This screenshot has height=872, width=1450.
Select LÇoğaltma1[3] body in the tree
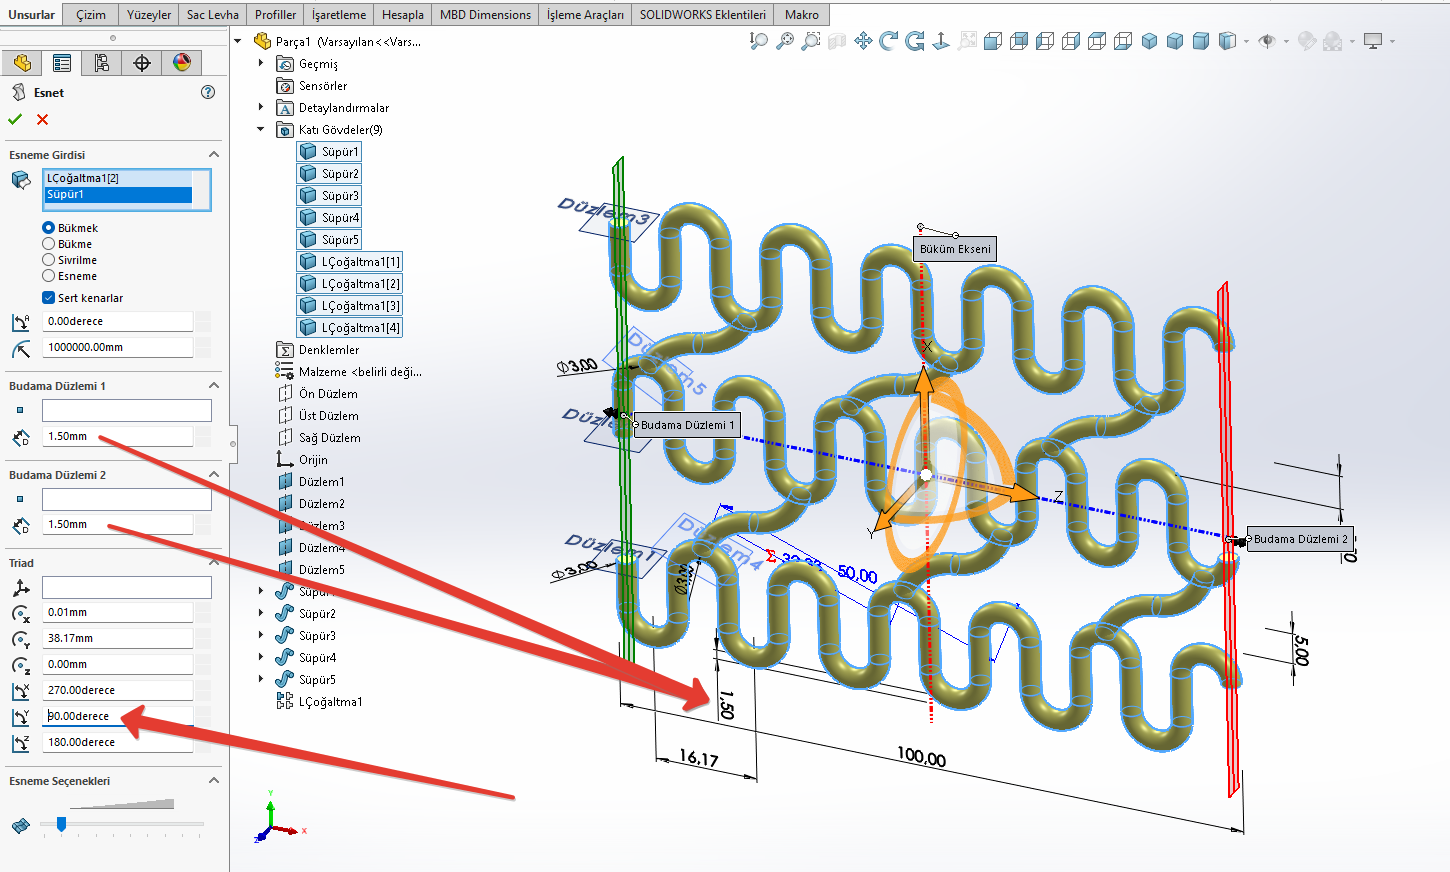[x=360, y=306]
